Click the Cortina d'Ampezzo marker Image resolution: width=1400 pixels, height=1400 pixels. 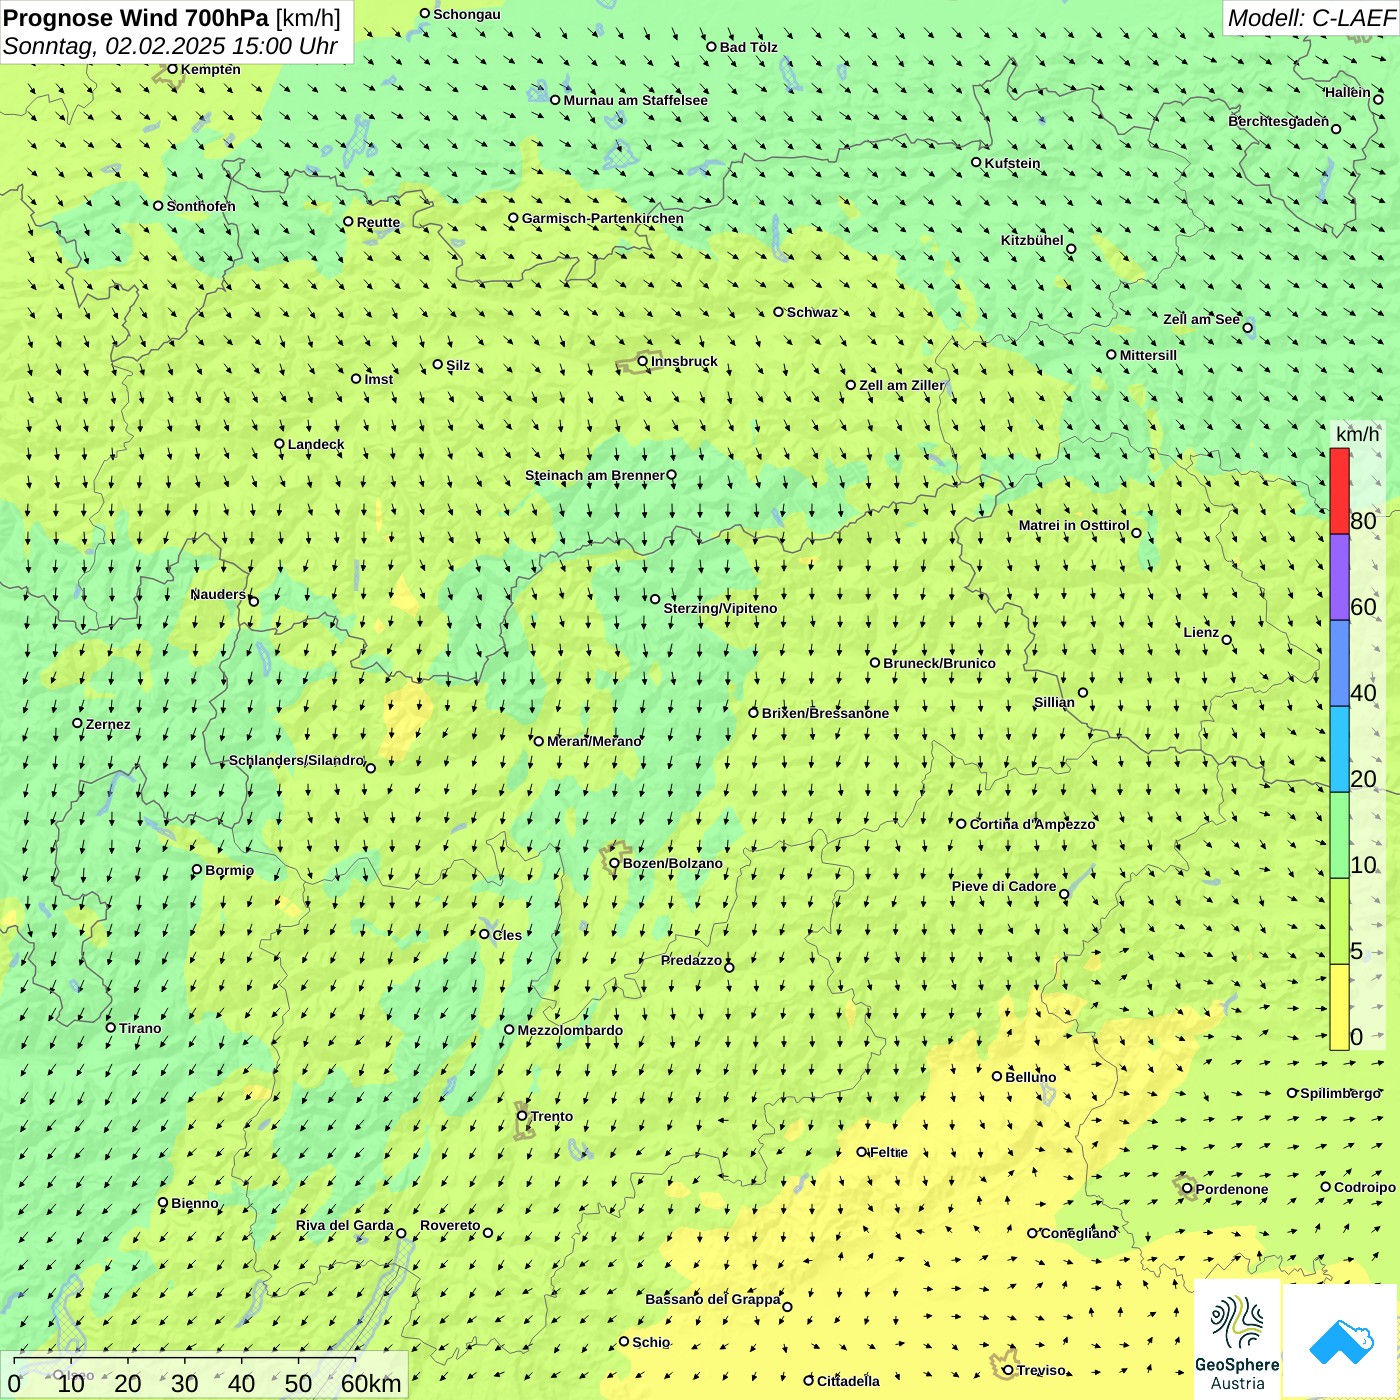point(961,824)
